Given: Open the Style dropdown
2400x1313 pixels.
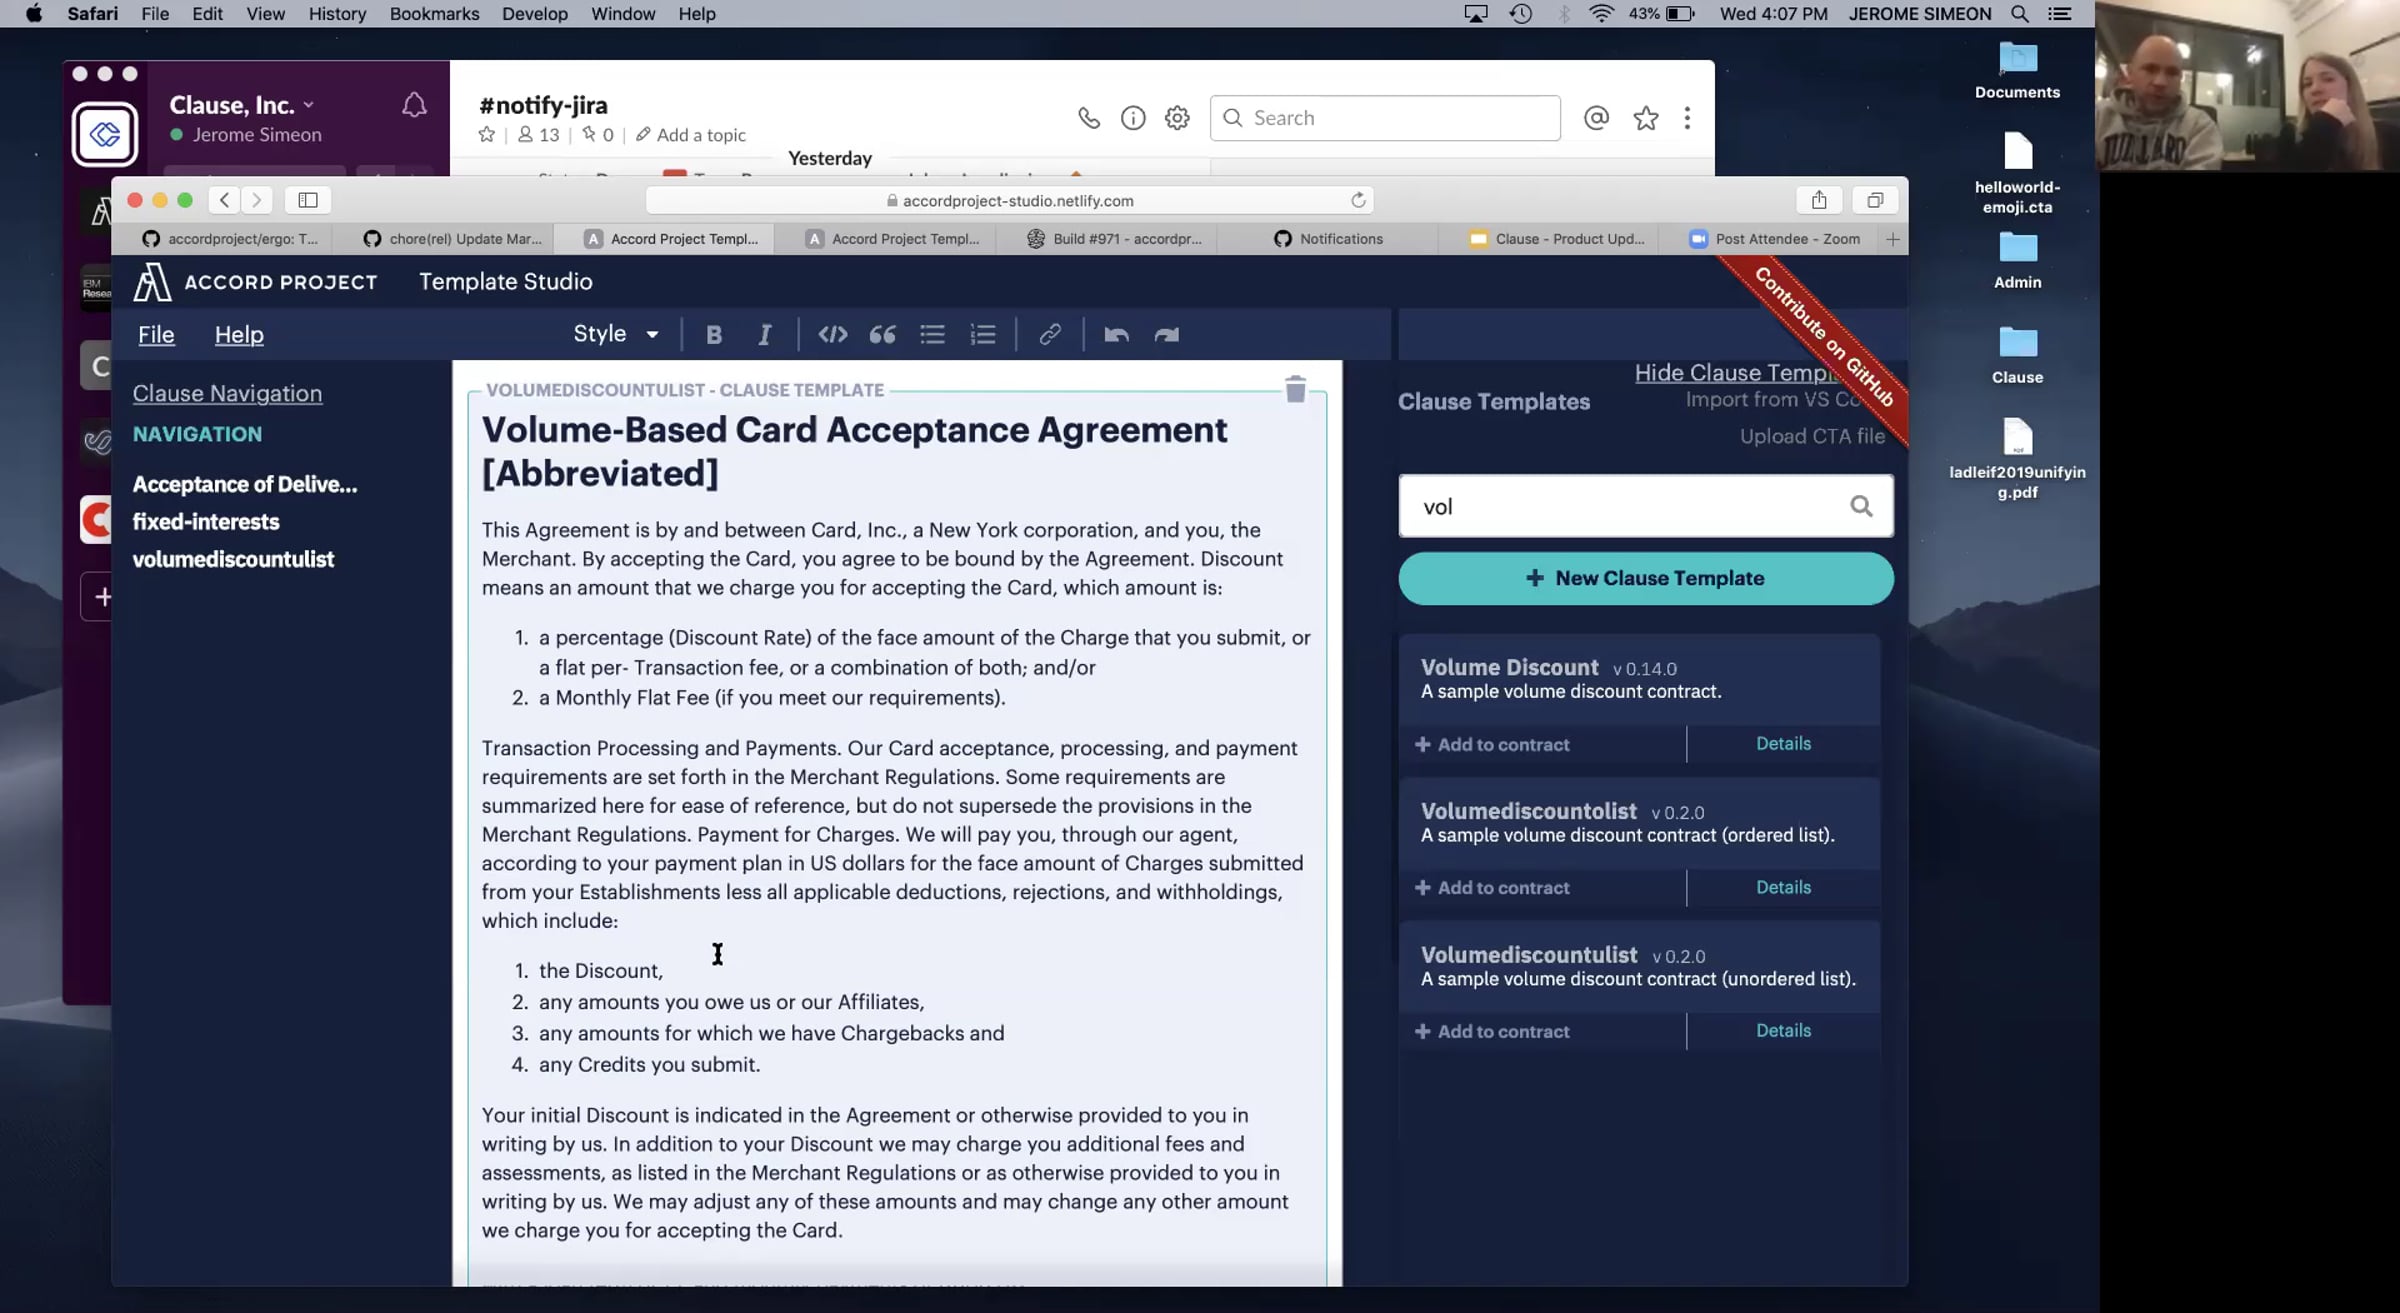Looking at the screenshot, I should [x=615, y=334].
